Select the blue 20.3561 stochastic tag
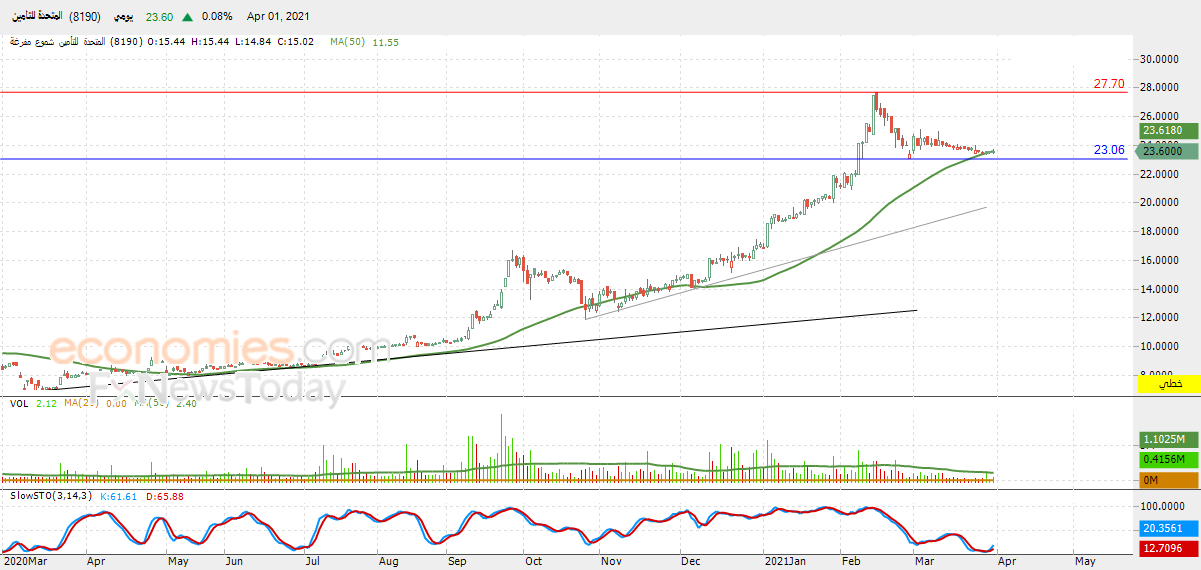Image resolution: width=1201 pixels, height=570 pixels. 1168,530
